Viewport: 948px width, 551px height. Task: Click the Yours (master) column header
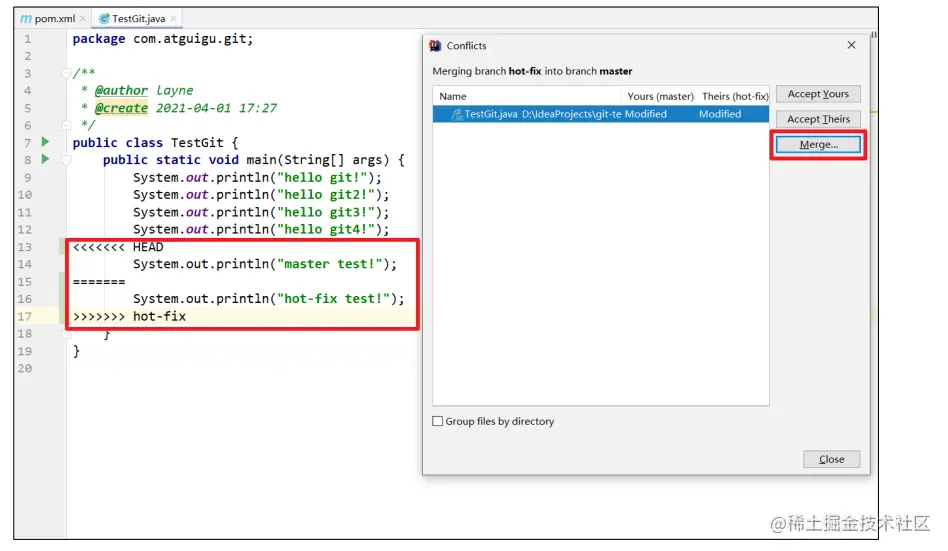[x=660, y=96]
